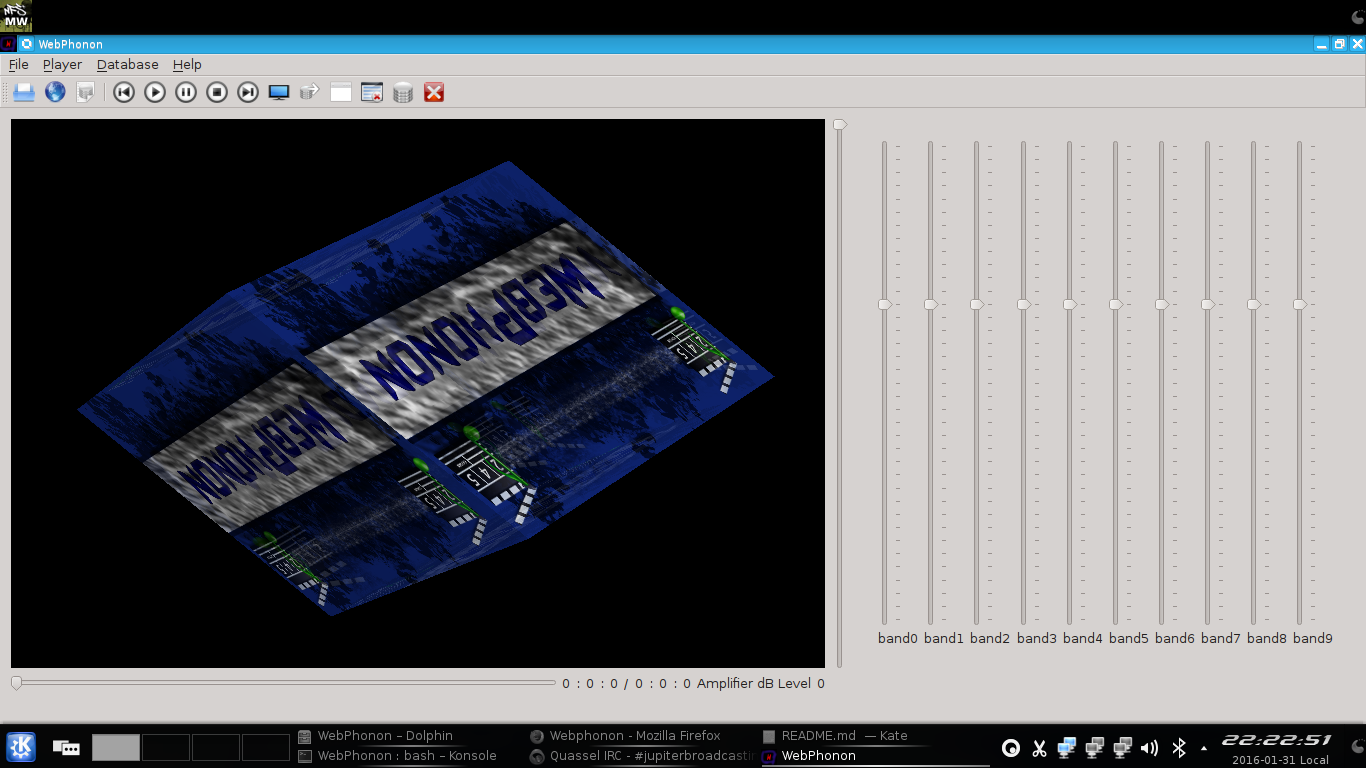Open the clipboard scissors tray icon
This screenshot has width=1366, height=768.
pos(1039,747)
